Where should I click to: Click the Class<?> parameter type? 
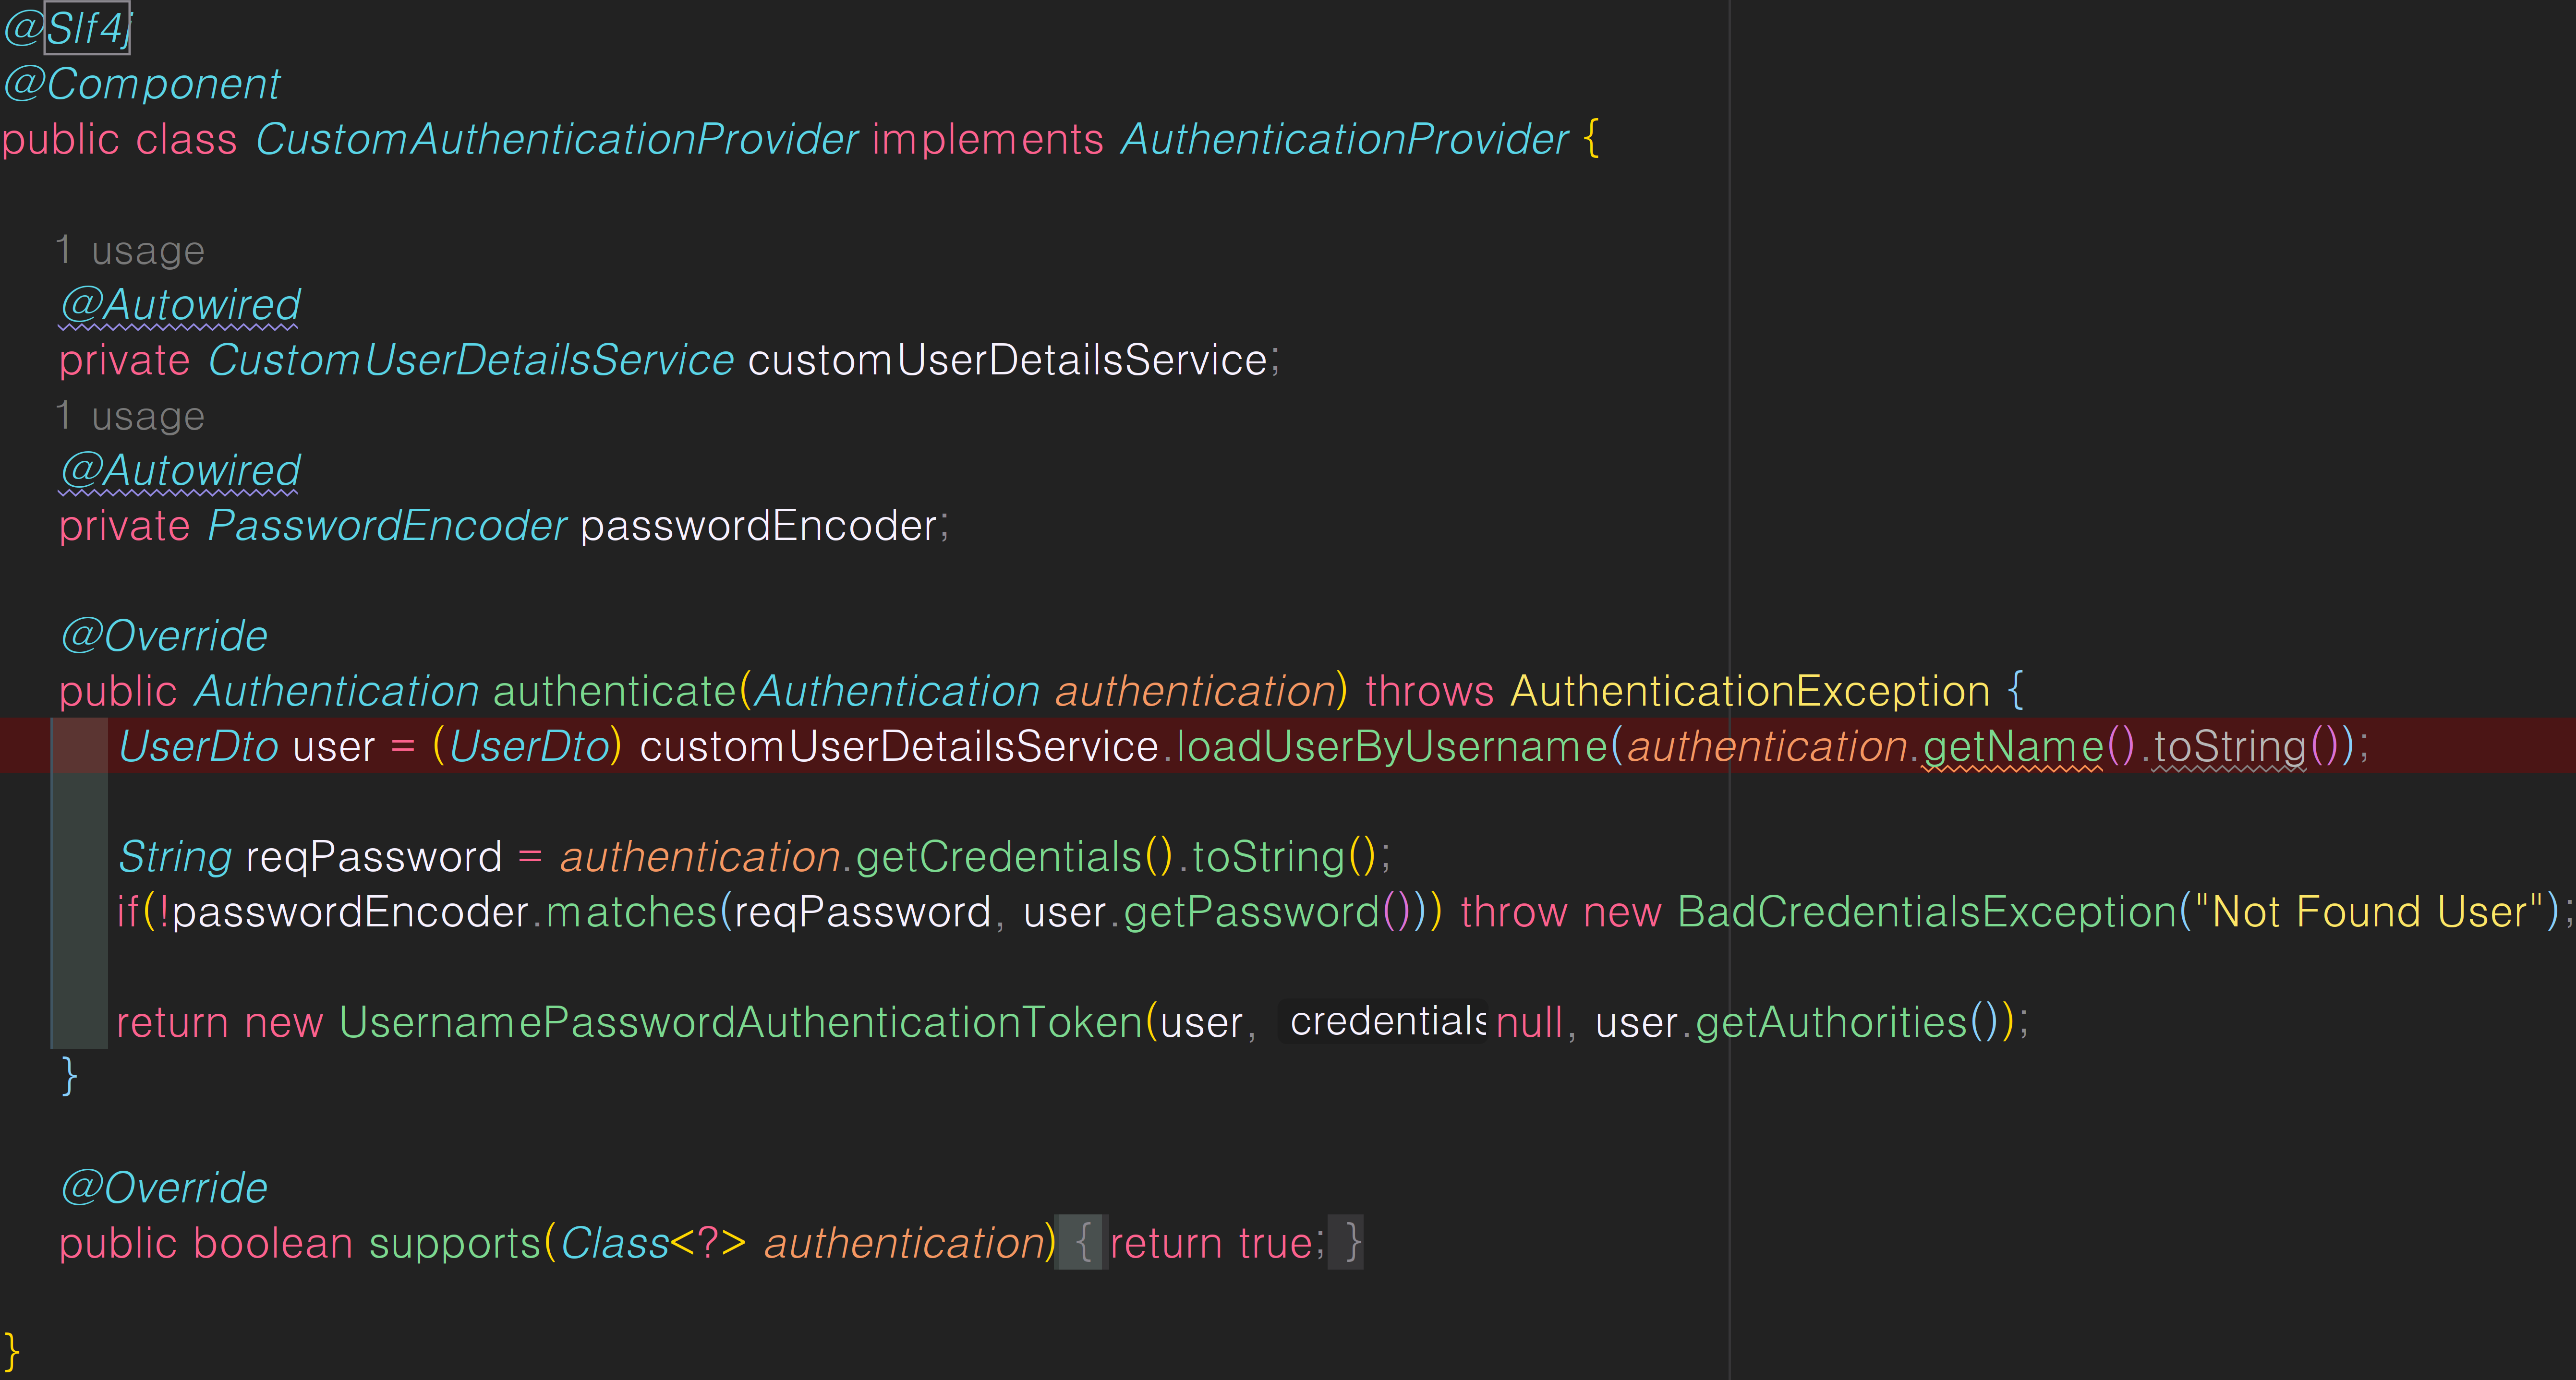[653, 1243]
